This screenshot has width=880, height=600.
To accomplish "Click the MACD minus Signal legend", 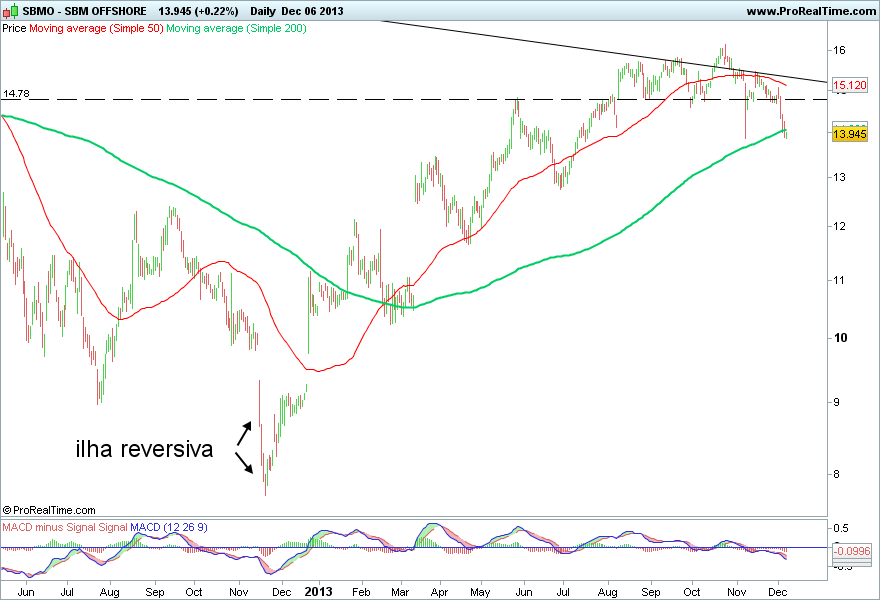I will click(x=65, y=528).
